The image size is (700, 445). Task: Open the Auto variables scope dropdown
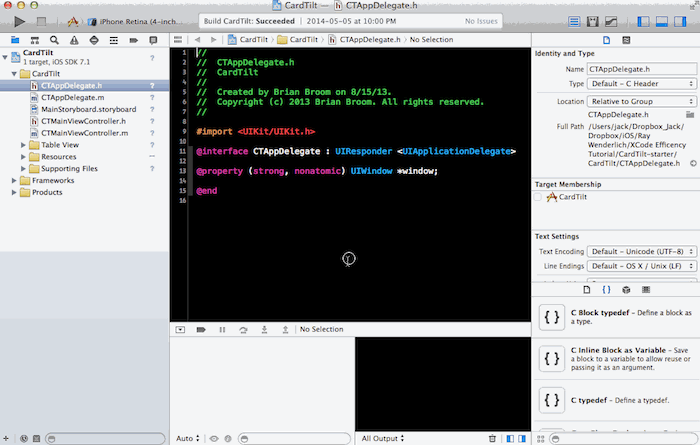[188, 438]
